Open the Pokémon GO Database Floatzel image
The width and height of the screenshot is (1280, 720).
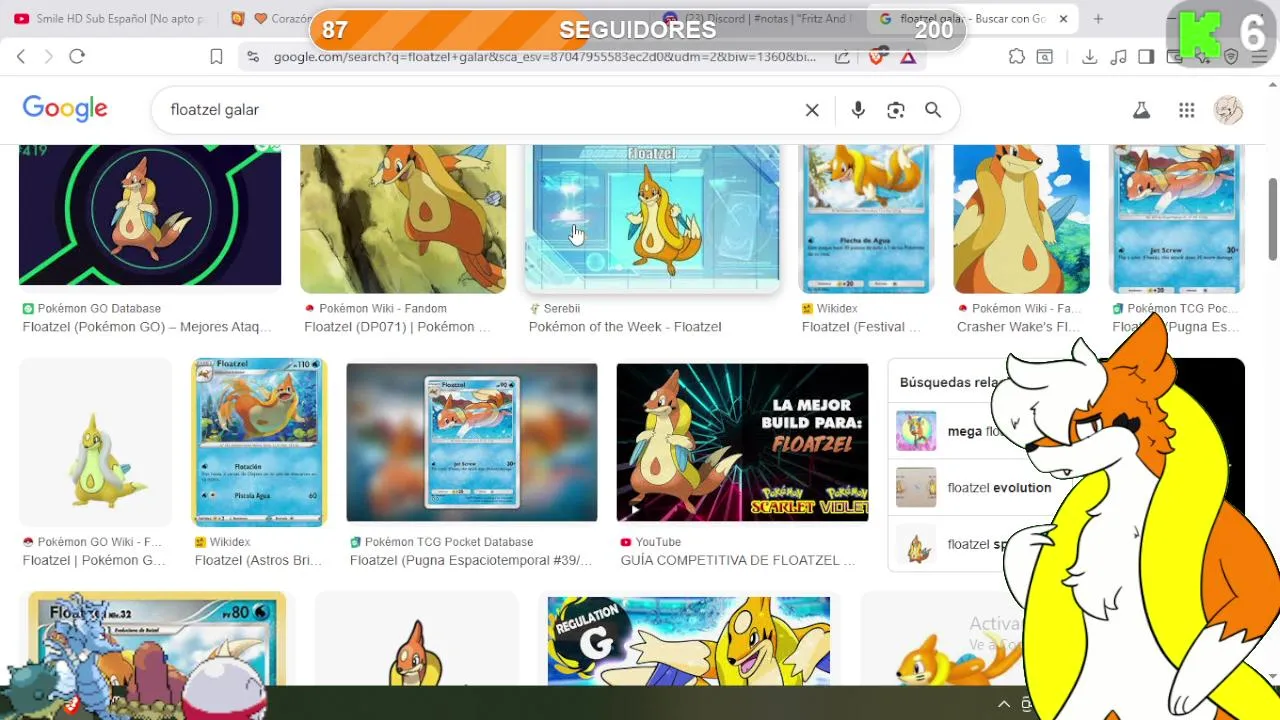pyautogui.click(x=150, y=215)
